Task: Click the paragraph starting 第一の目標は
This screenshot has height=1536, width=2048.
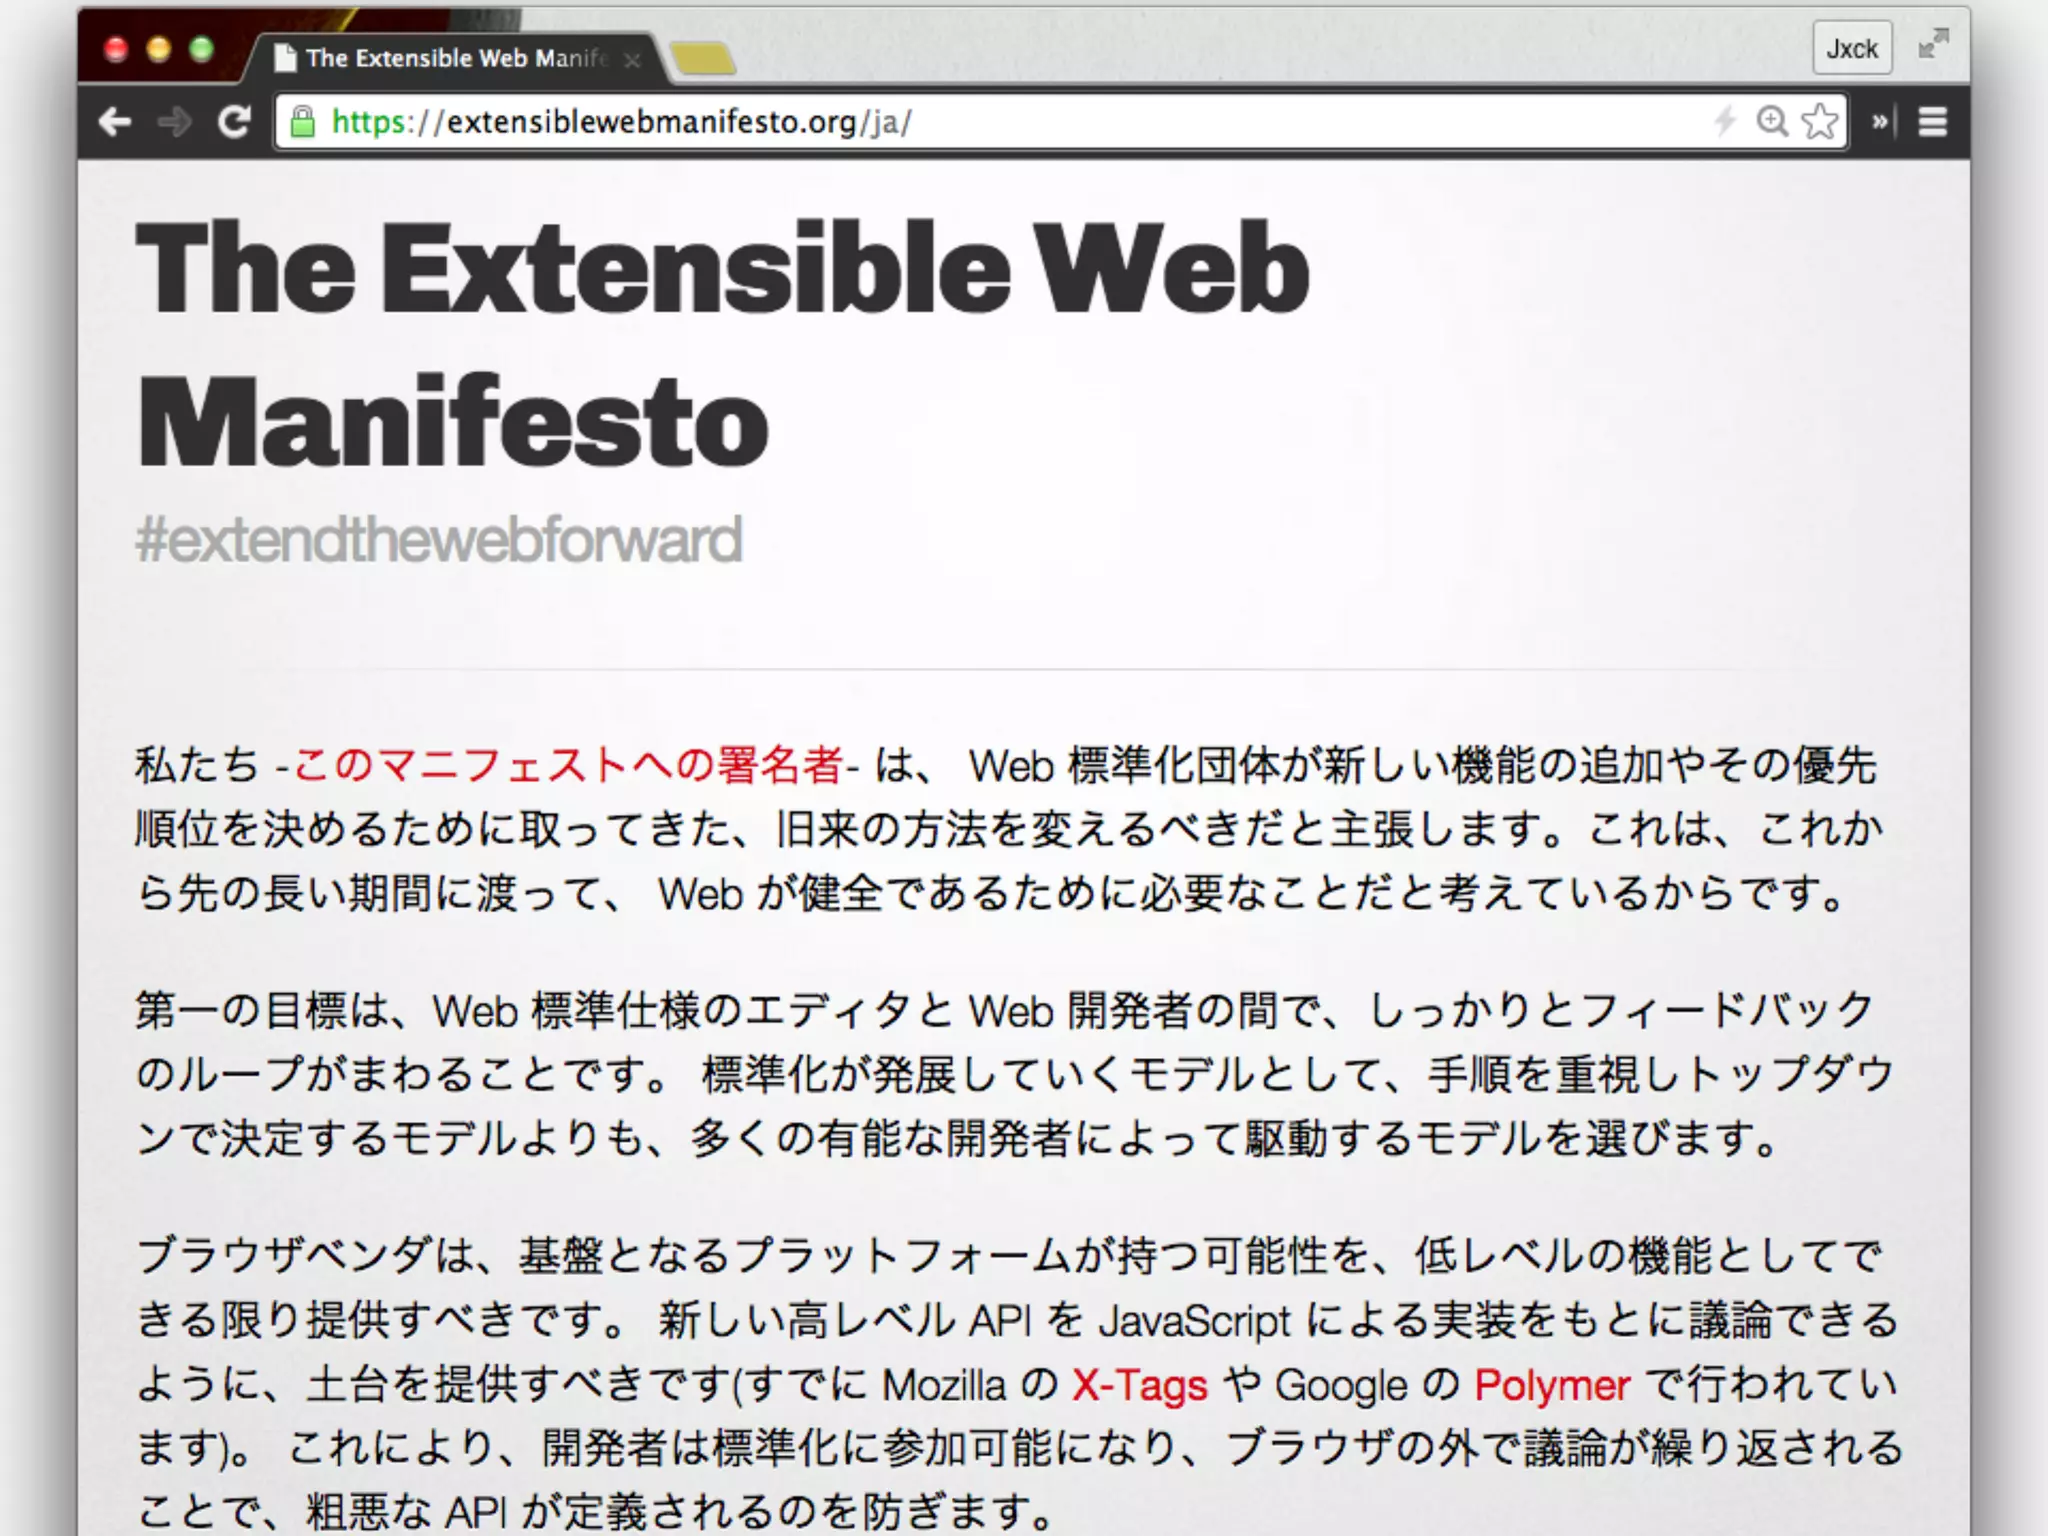Action: [x=1015, y=1074]
